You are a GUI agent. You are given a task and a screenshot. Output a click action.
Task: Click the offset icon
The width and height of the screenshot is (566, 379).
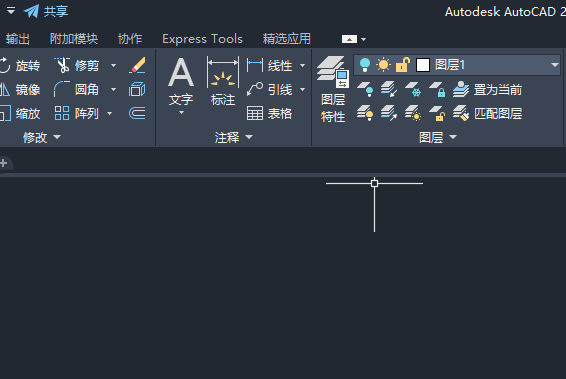(x=137, y=113)
